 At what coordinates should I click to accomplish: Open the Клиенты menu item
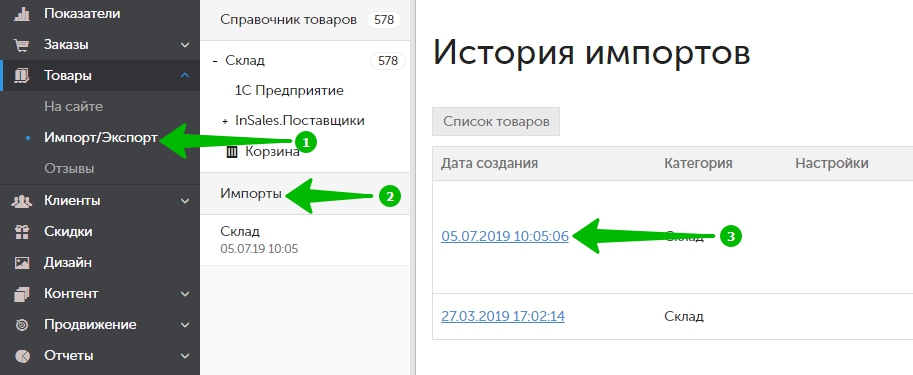72,201
